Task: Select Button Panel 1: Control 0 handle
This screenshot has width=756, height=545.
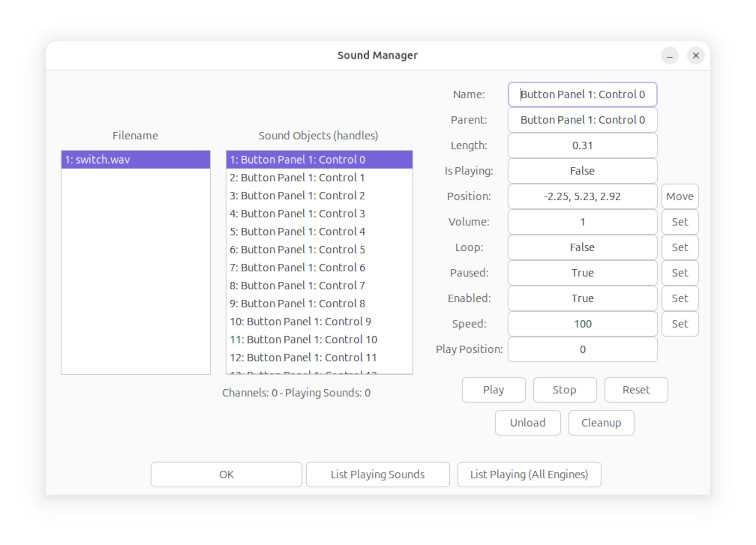Action: coord(319,160)
